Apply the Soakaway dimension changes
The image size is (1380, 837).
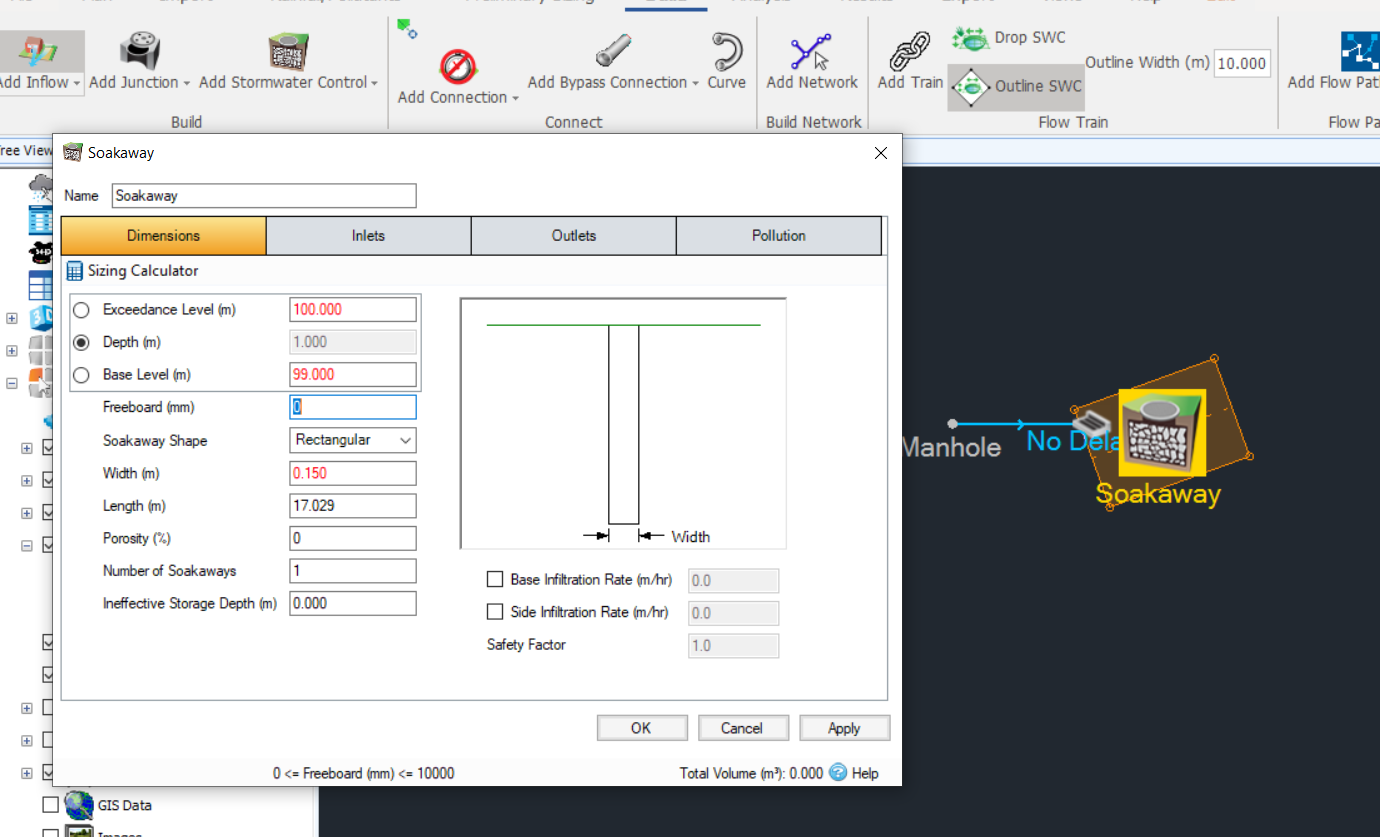844,727
